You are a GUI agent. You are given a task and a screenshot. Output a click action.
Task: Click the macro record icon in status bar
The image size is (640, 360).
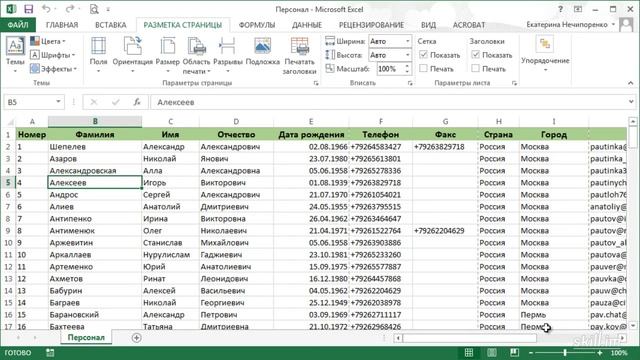click(x=50, y=353)
